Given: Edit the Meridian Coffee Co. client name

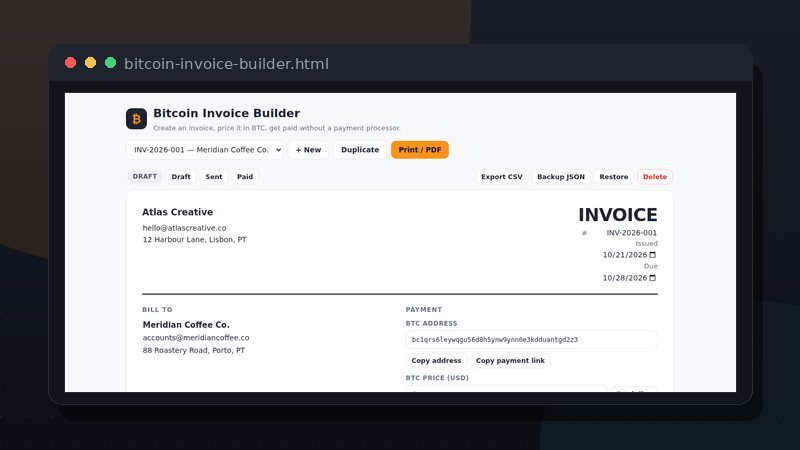Looking at the screenshot, I should point(186,324).
